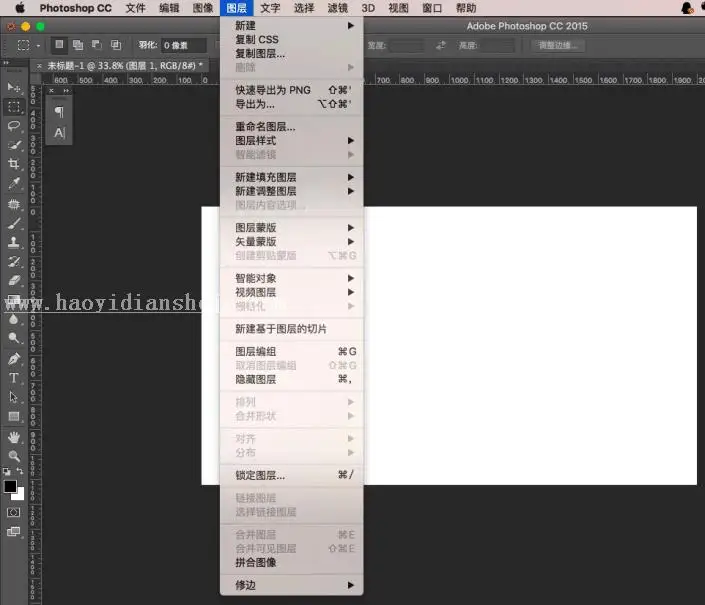Enable Intersect with Selection mode
The image size is (705, 605).
116,44
